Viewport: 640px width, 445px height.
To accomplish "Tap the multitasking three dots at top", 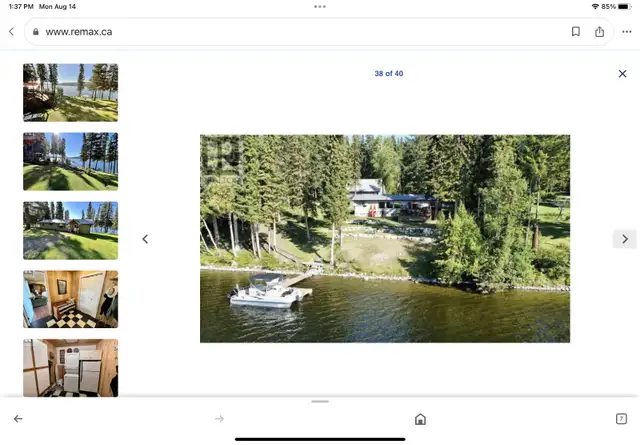I will click(320, 7).
